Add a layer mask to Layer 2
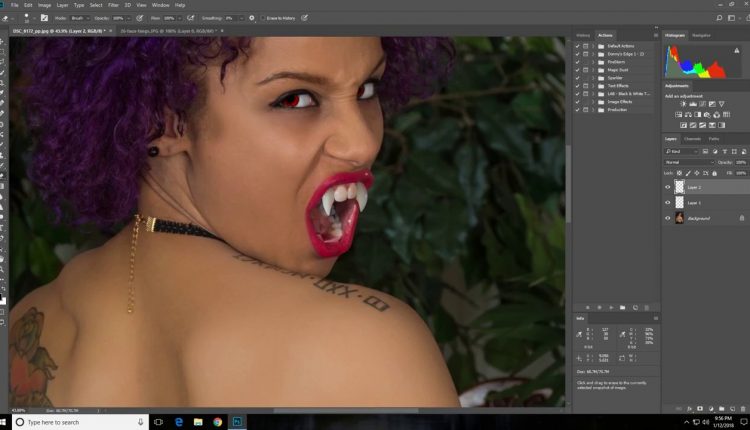Image resolution: width=750 pixels, height=430 pixels. tap(700, 409)
